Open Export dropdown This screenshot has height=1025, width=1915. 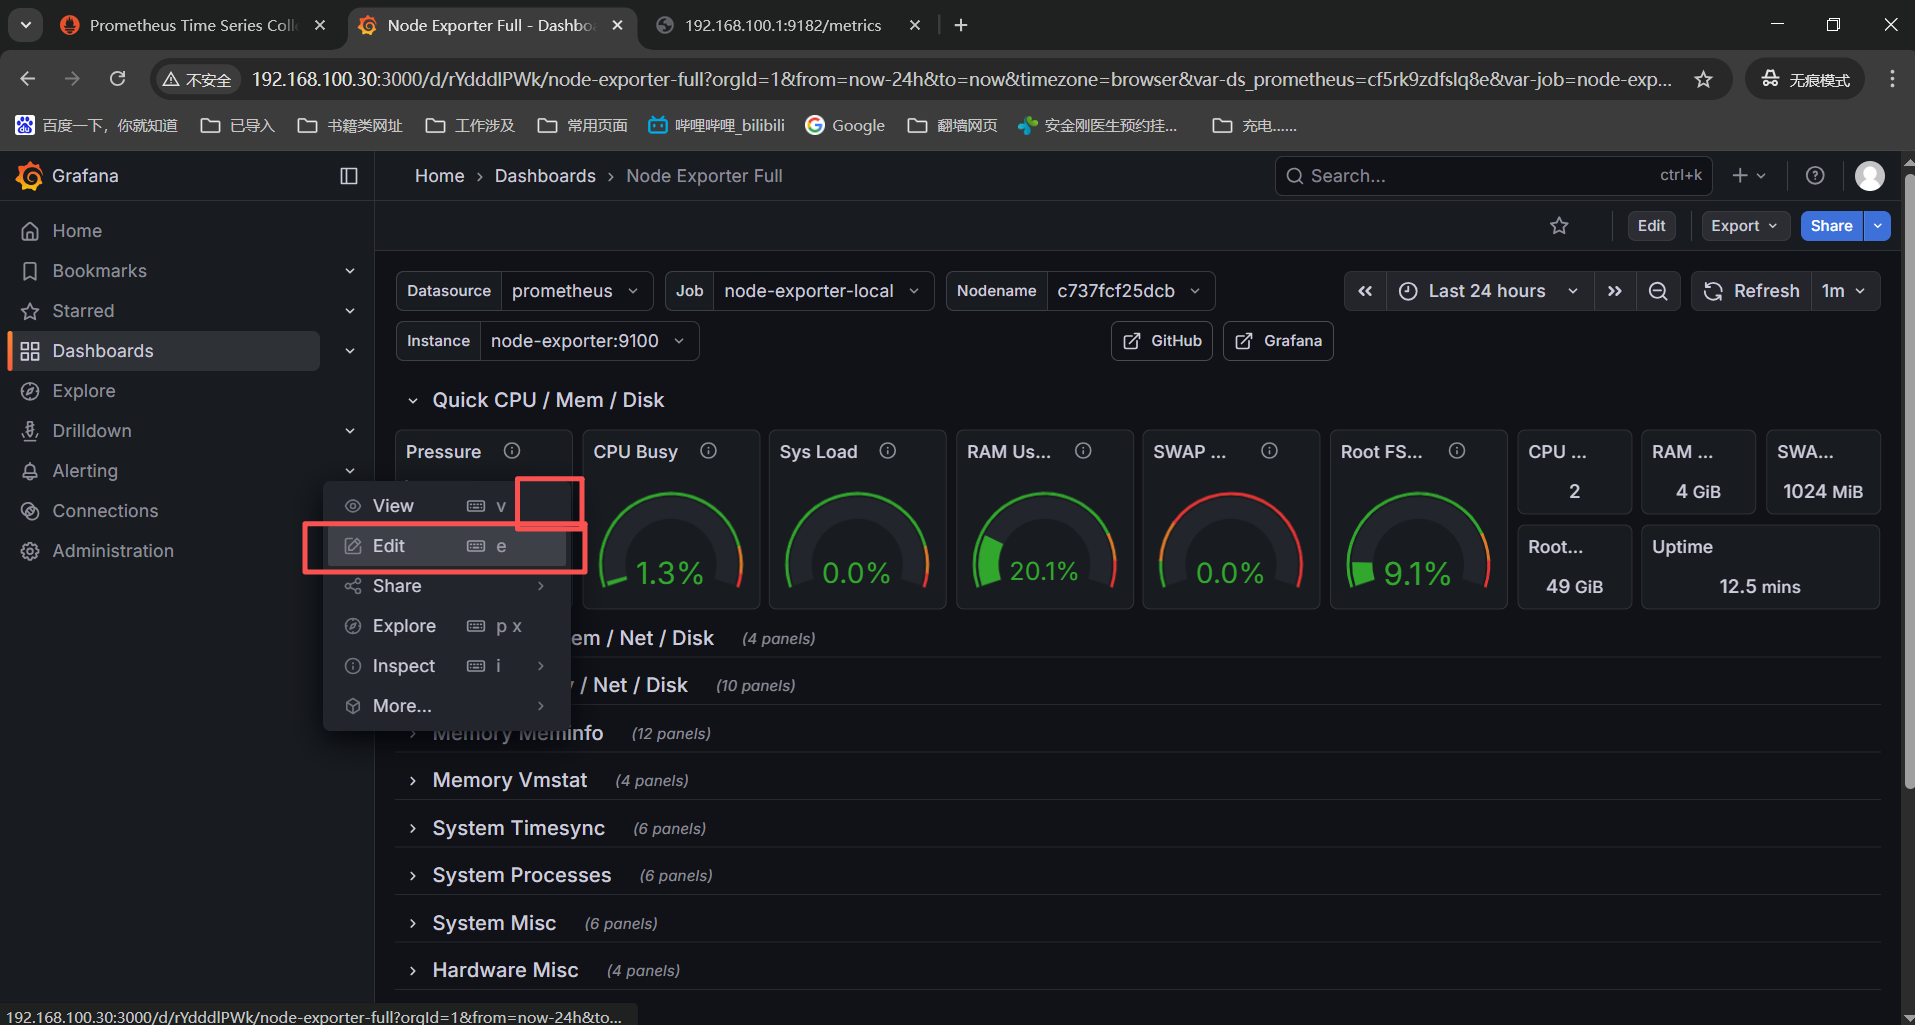1745,226
